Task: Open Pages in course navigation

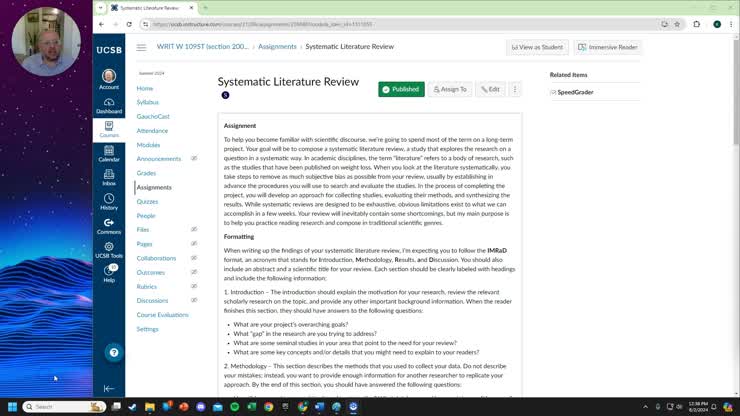Action: (144, 244)
